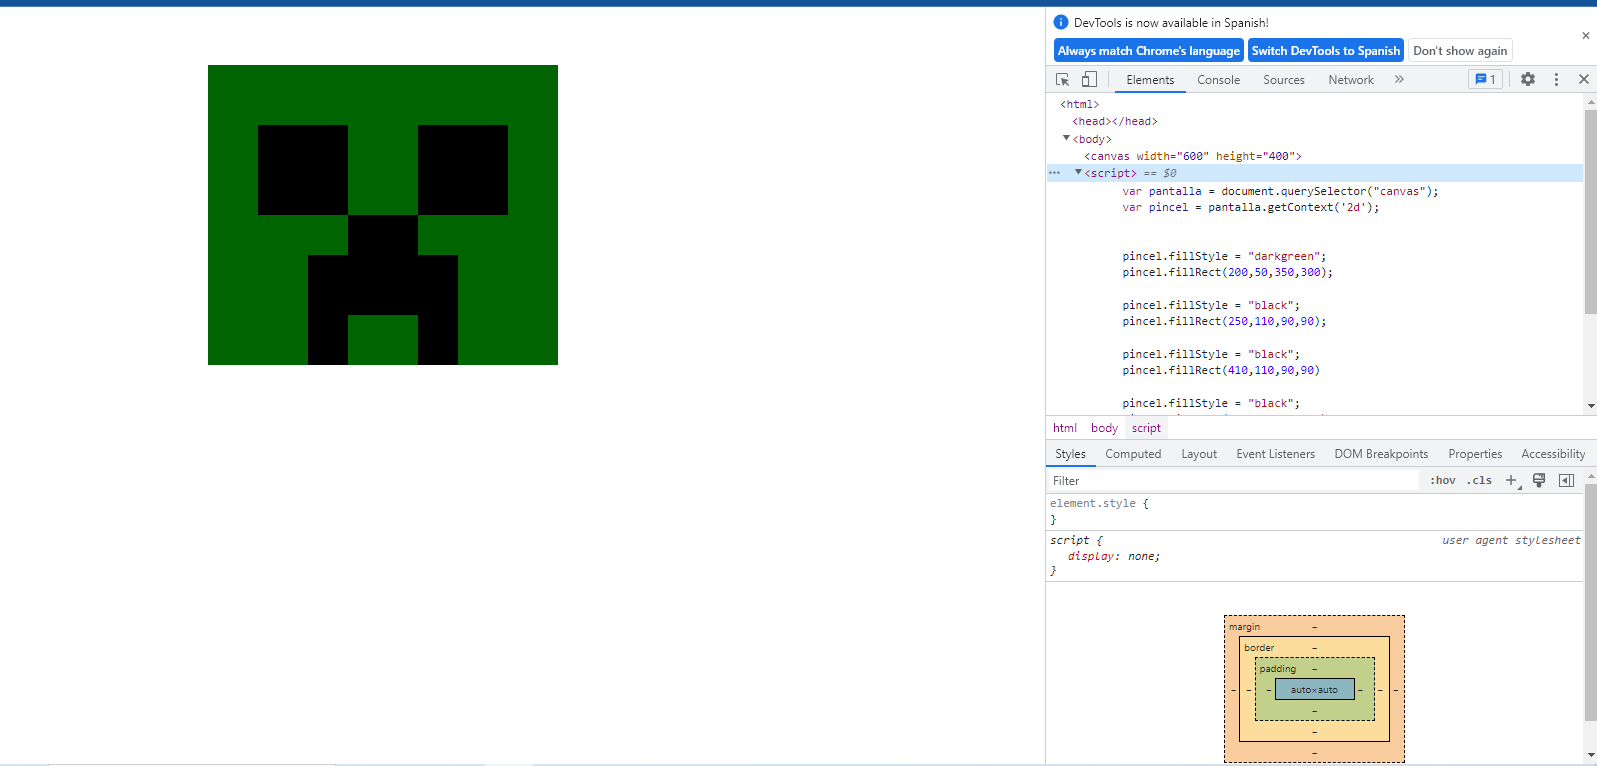Dismiss the Spanish language notification bar
This screenshot has height=766, width=1597.
pos(1585,35)
